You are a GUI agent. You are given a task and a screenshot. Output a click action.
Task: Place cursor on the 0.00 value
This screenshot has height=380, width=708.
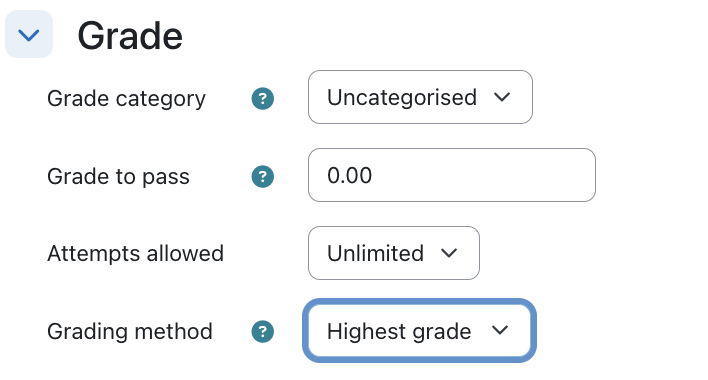click(349, 175)
